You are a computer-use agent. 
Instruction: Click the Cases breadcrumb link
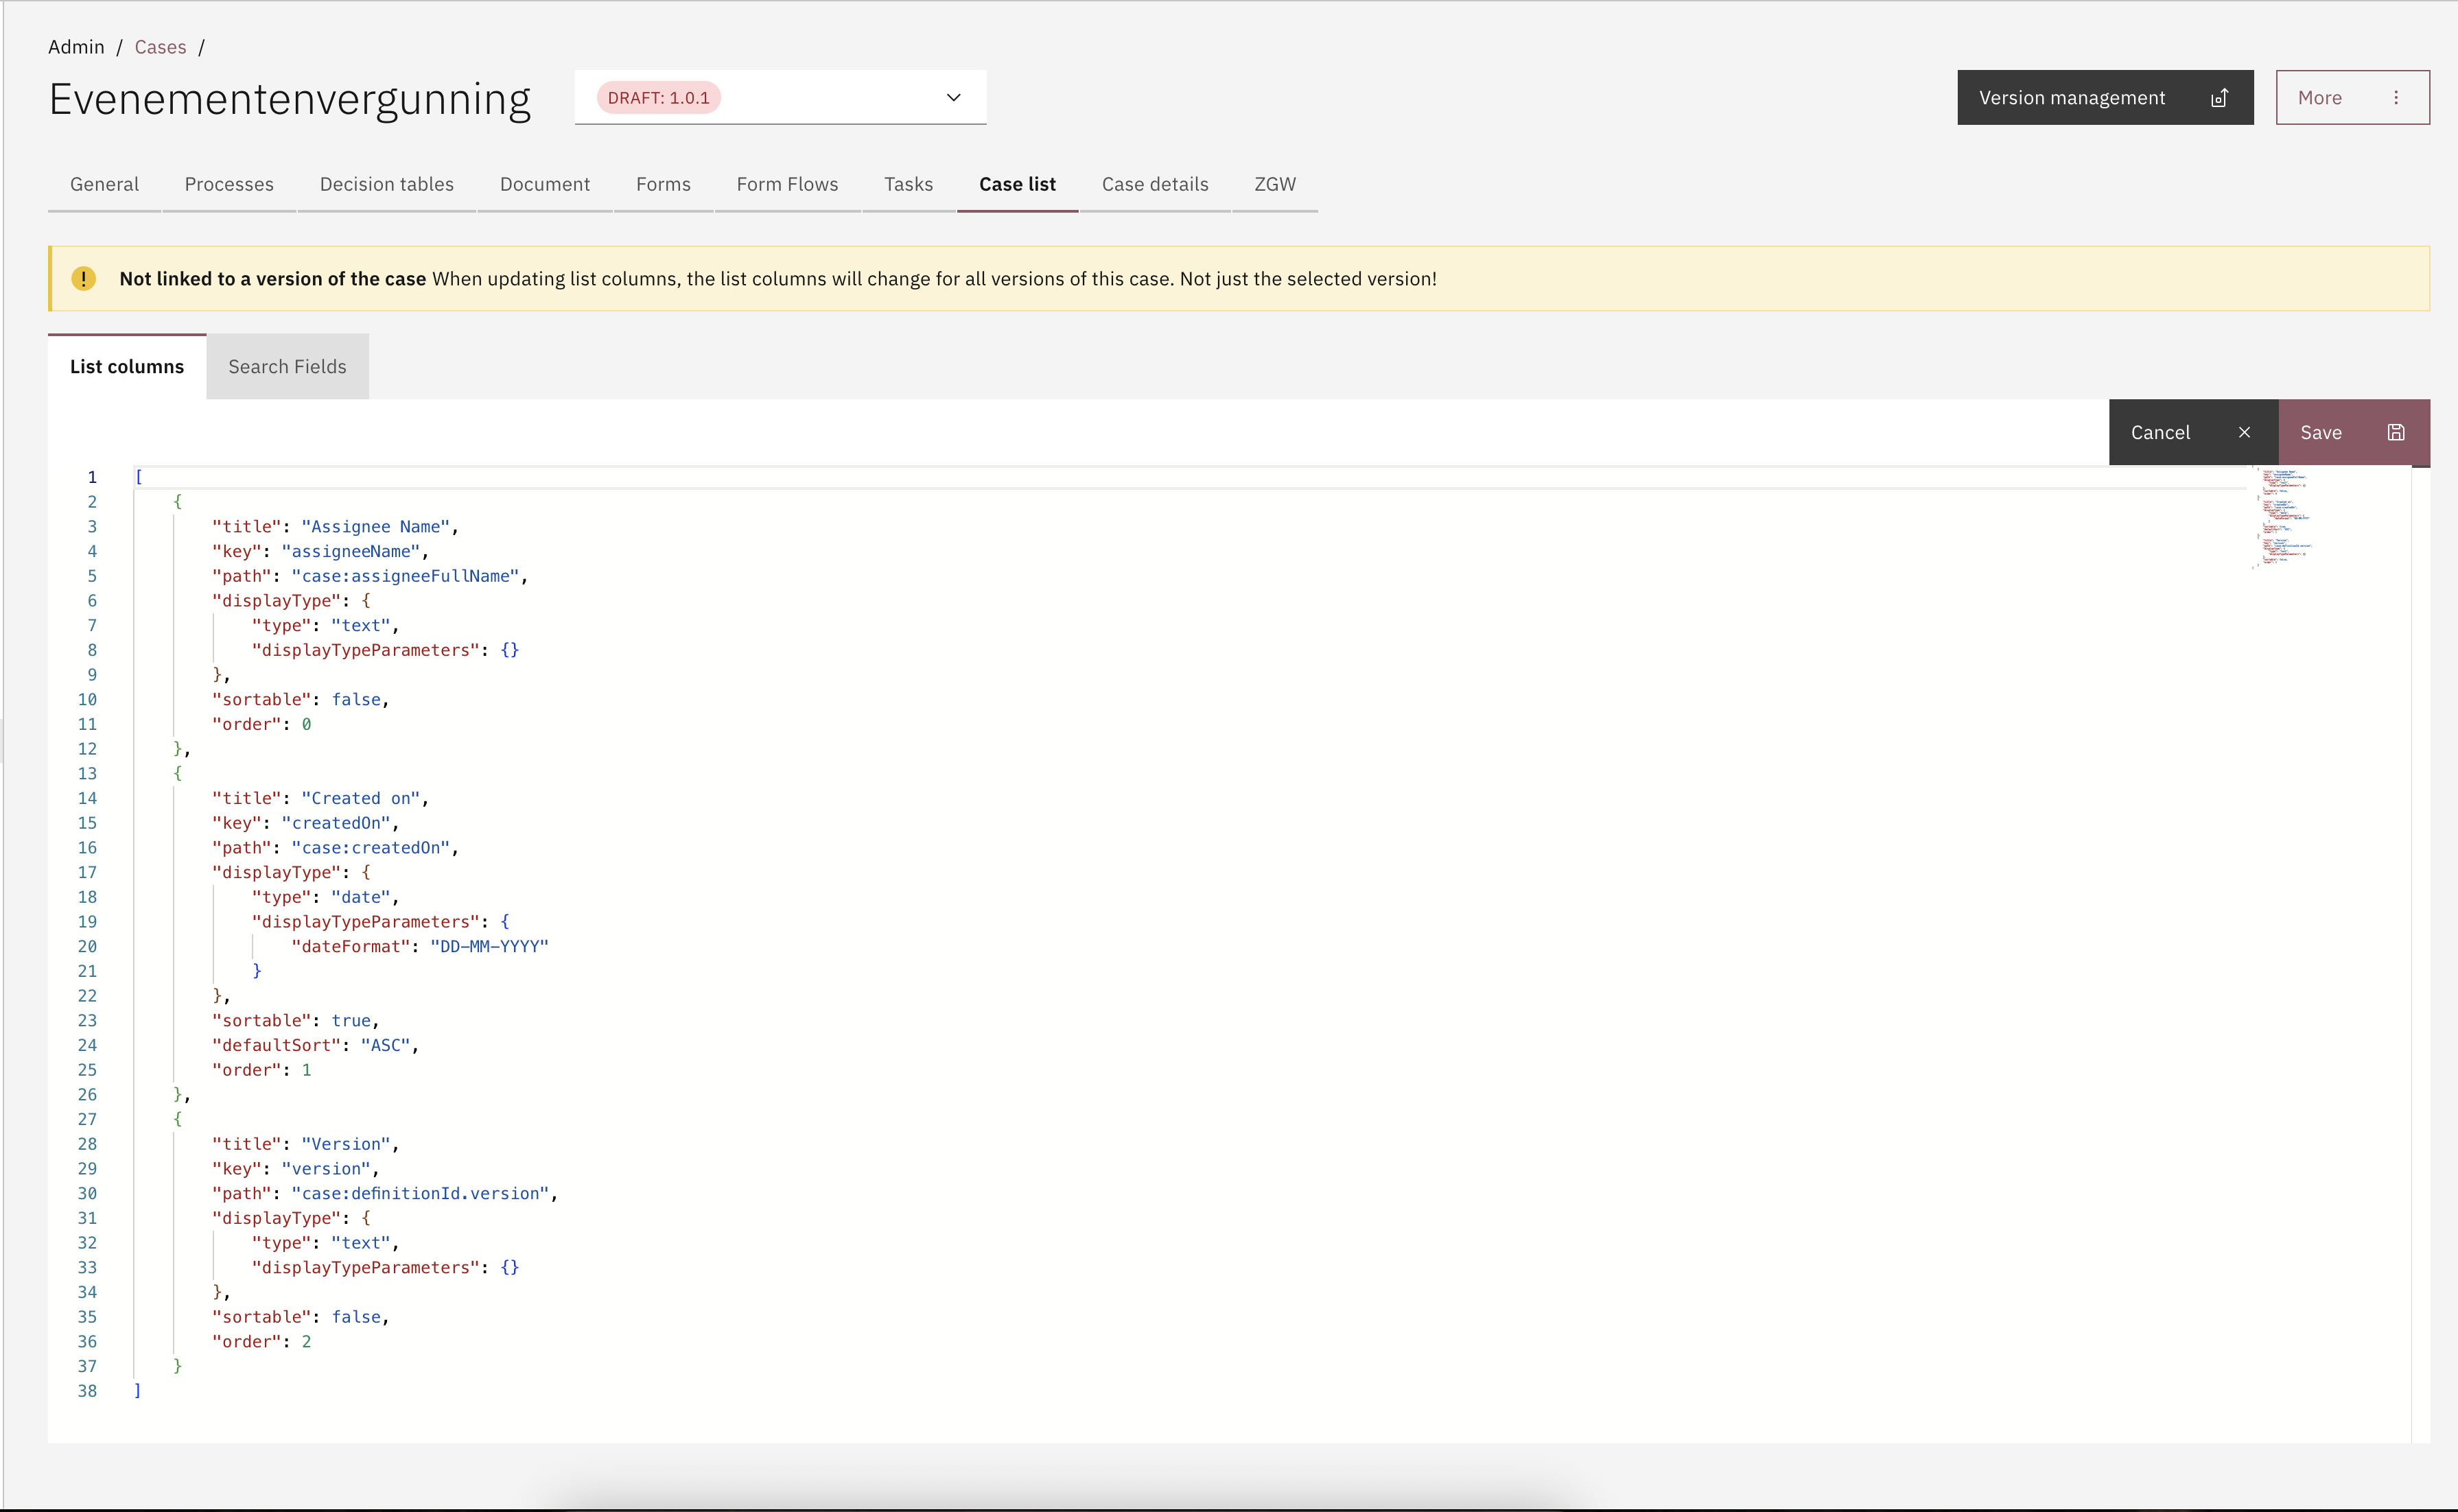click(160, 47)
